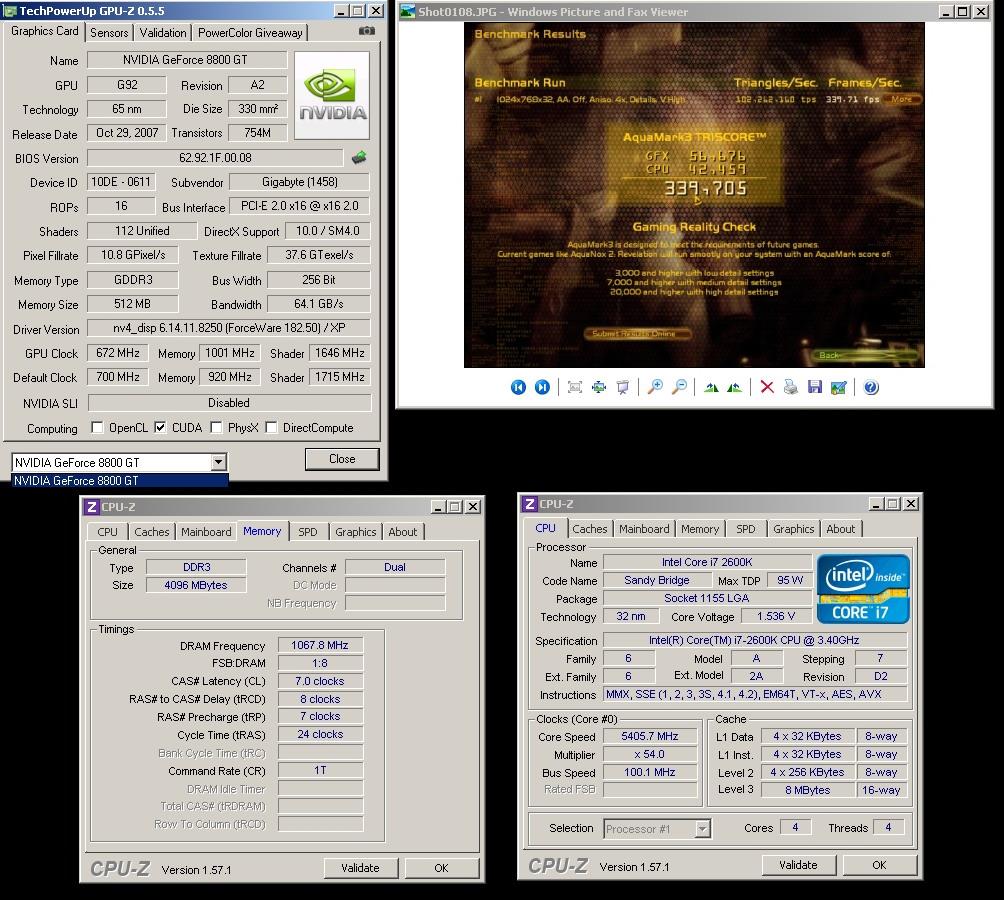
Task: Open About tab in right CPU-Z window
Action: click(x=840, y=529)
